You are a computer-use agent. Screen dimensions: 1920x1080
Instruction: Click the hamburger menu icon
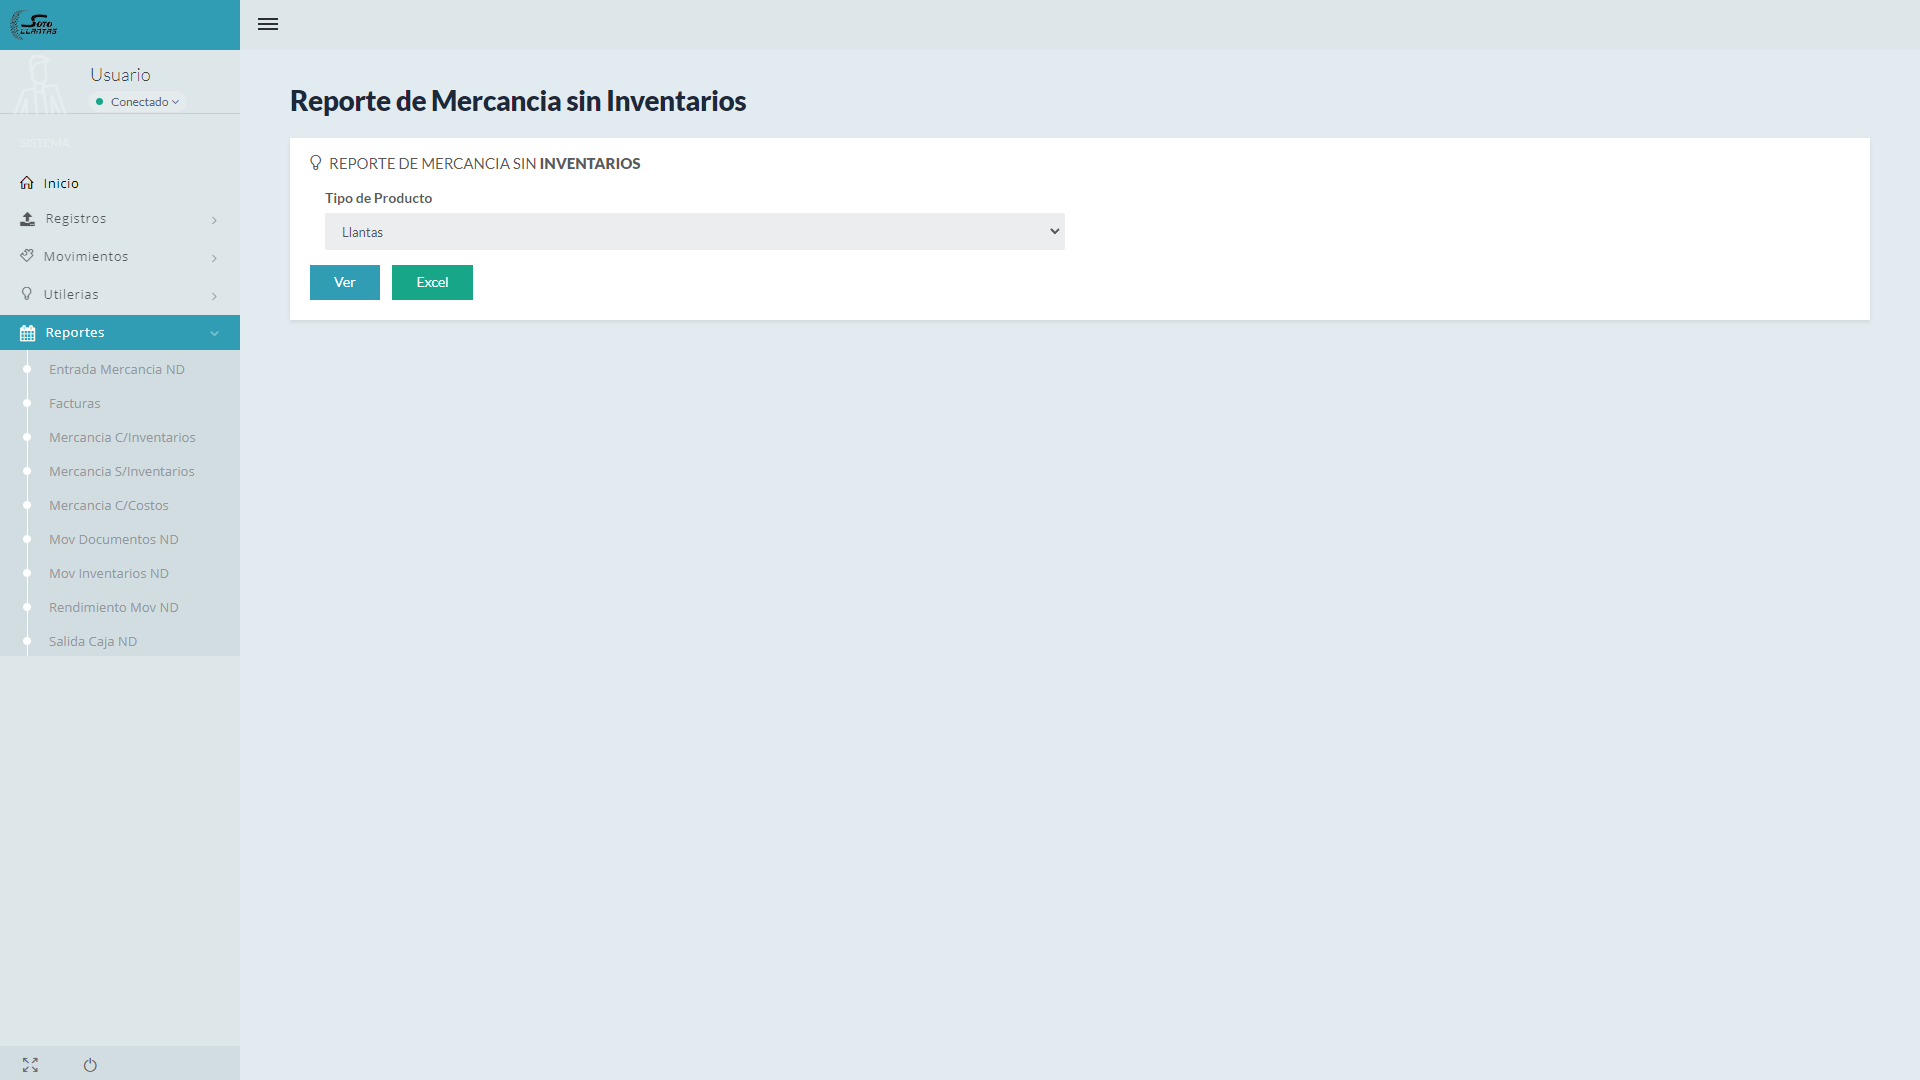coord(267,24)
